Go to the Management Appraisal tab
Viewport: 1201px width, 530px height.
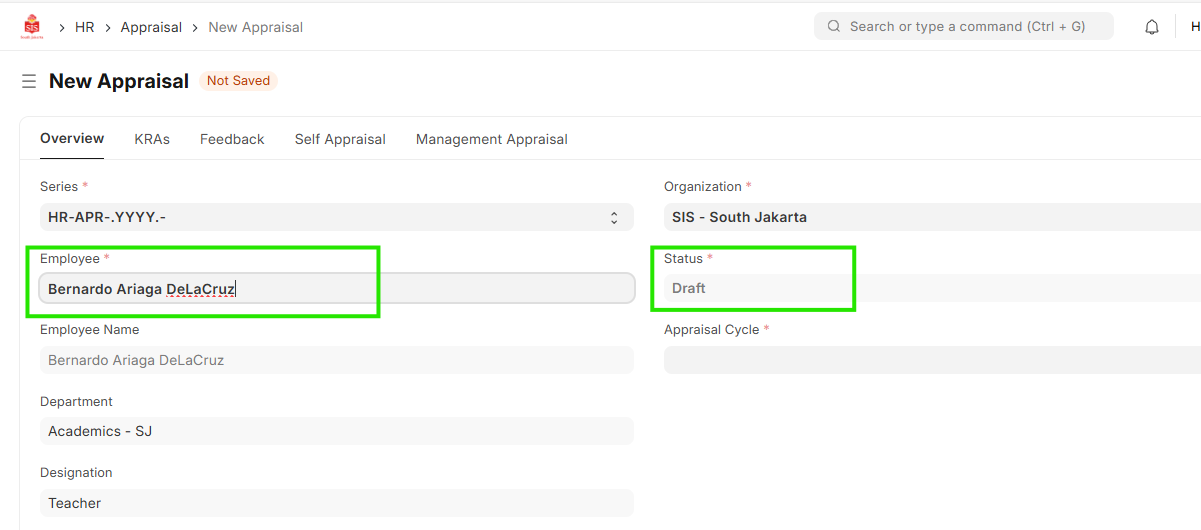[491, 139]
